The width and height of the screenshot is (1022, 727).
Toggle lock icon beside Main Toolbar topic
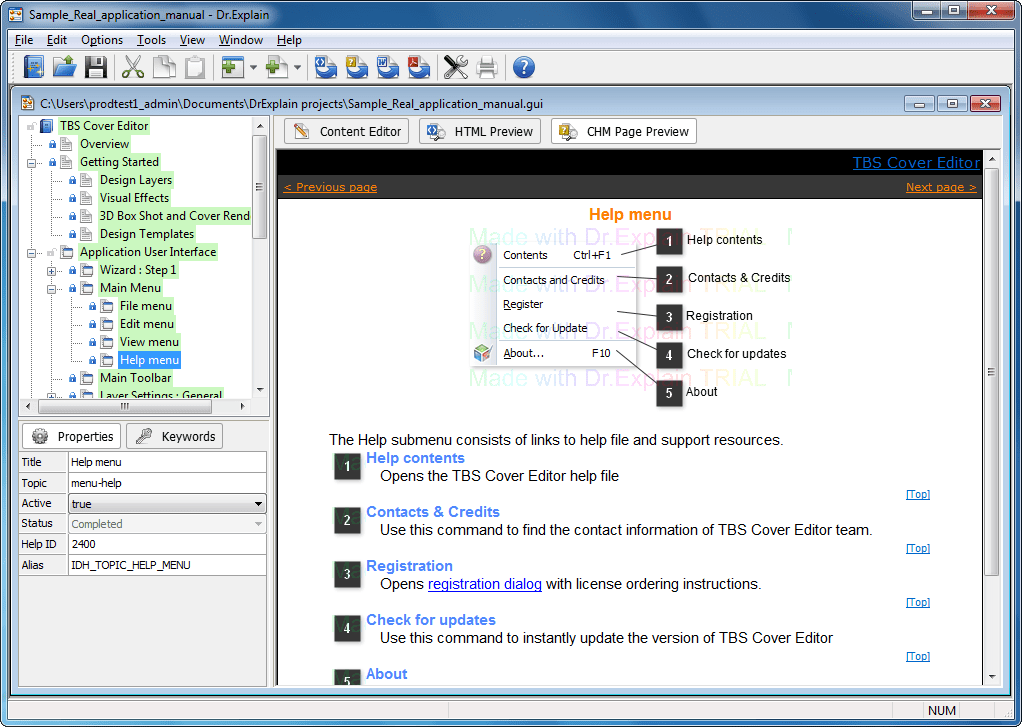point(72,378)
